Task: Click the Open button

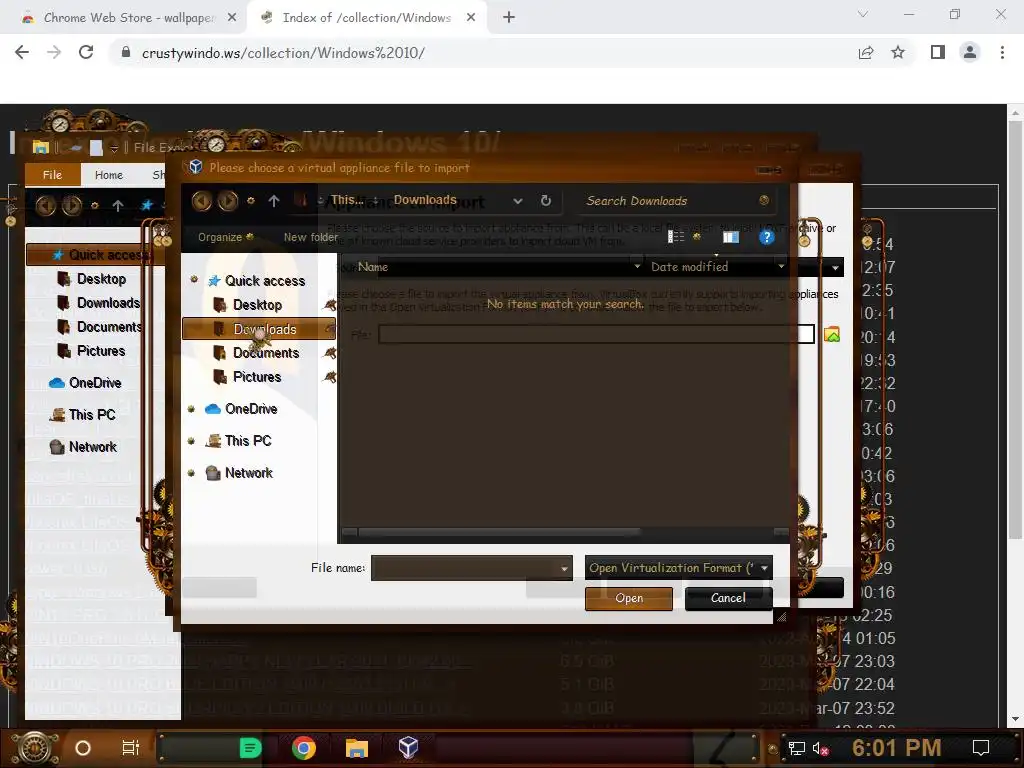Action: click(629, 598)
